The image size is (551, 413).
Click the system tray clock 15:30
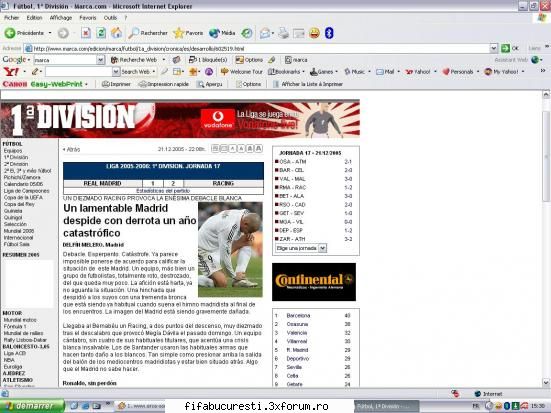[538, 406]
